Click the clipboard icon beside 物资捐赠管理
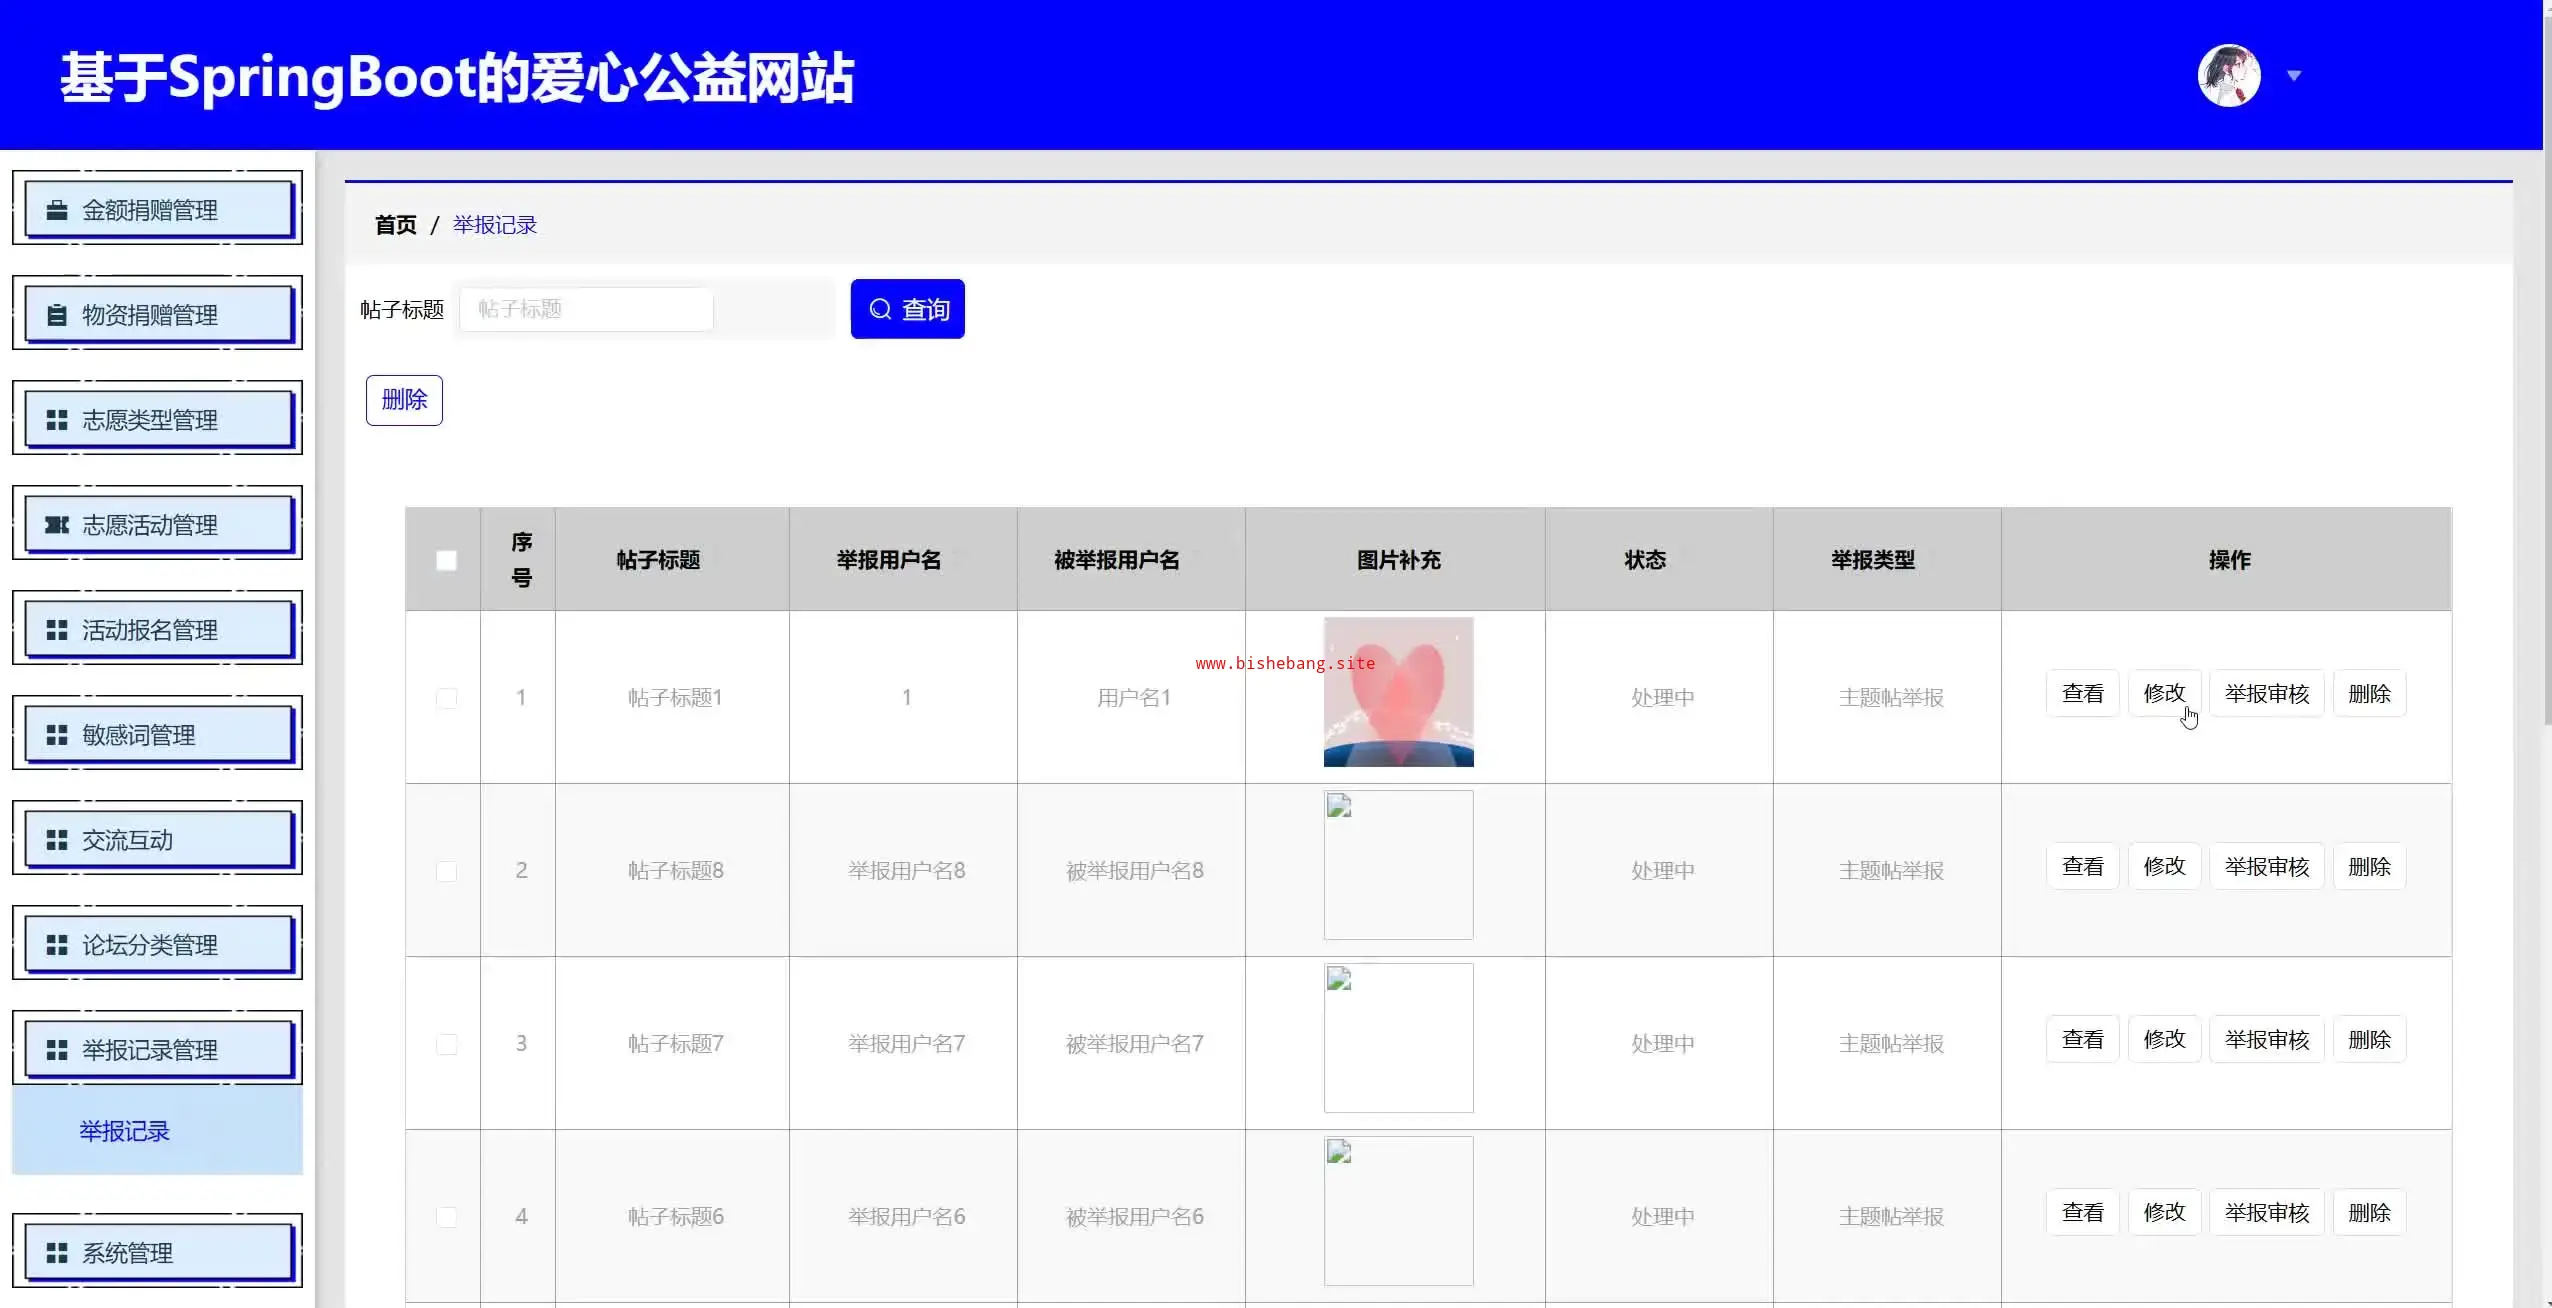 point(57,315)
